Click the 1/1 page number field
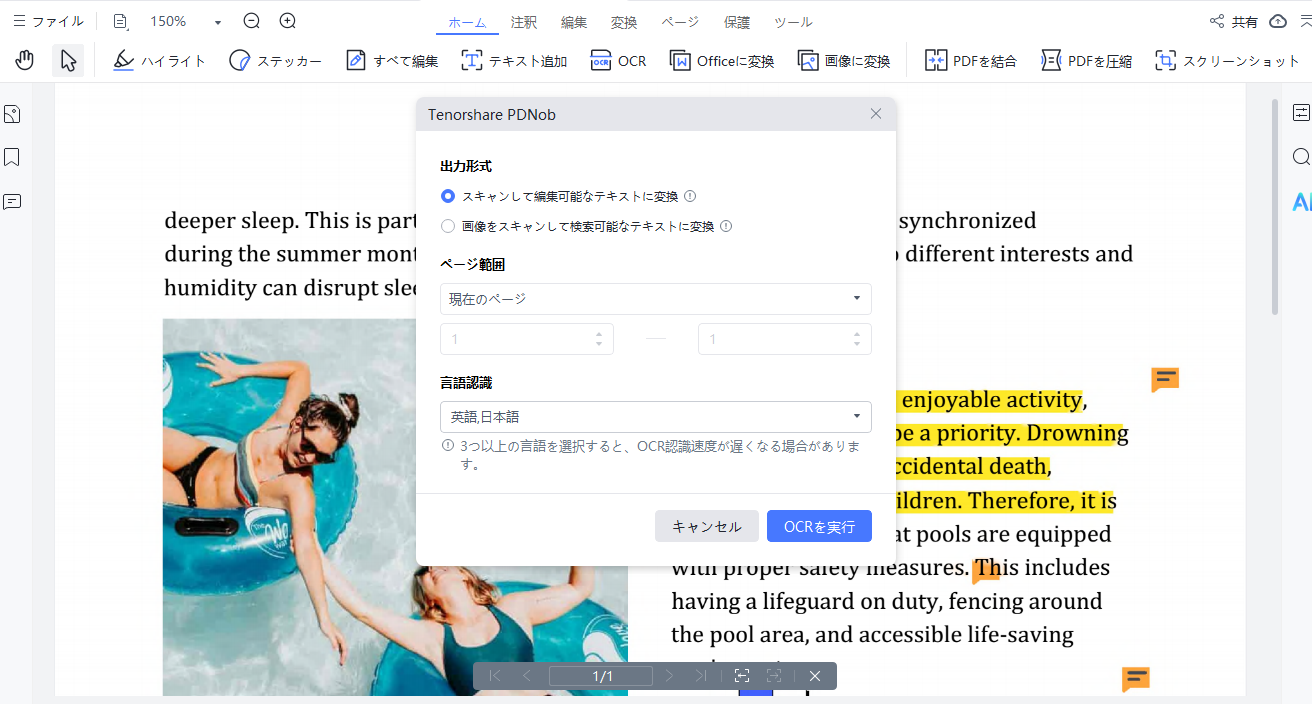Viewport: 1312px width, 704px height. coord(601,676)
